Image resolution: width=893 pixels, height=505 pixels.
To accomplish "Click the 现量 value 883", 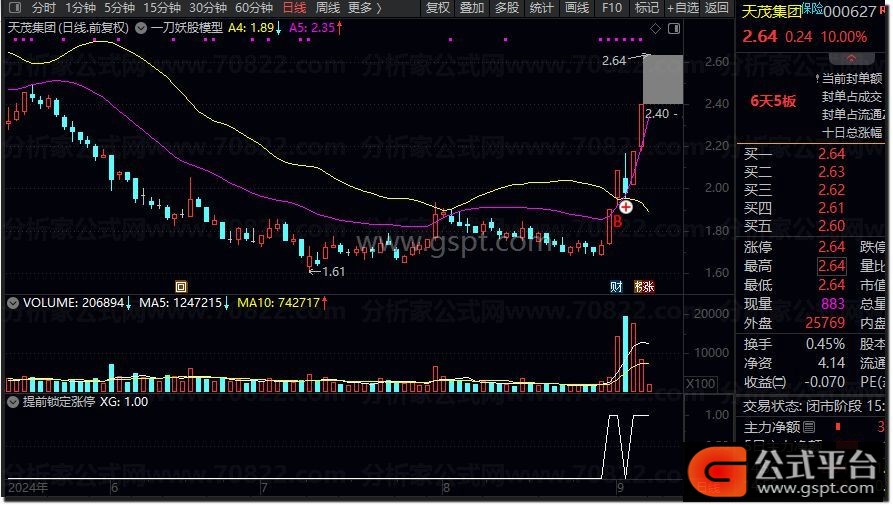I will (x=833, y=304).
